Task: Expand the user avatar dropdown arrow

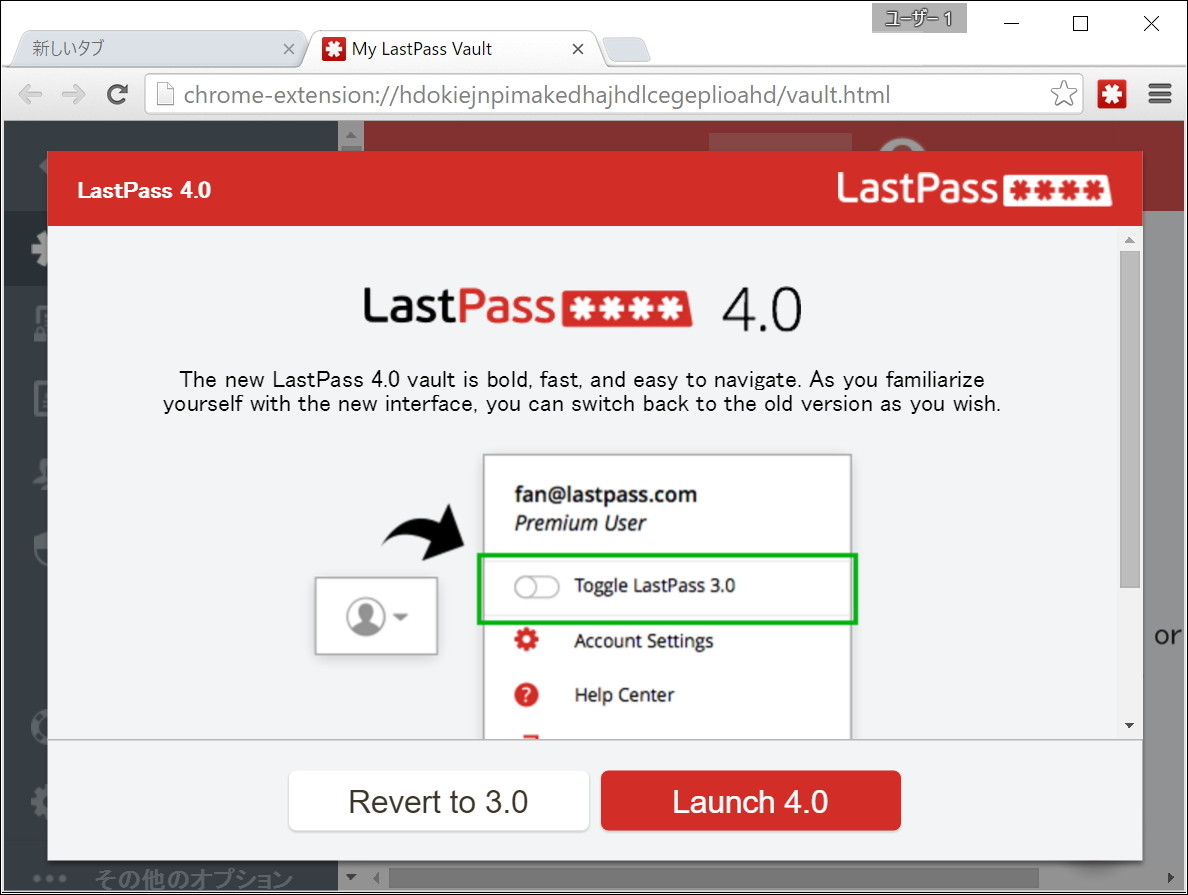Action: (402, 616)
